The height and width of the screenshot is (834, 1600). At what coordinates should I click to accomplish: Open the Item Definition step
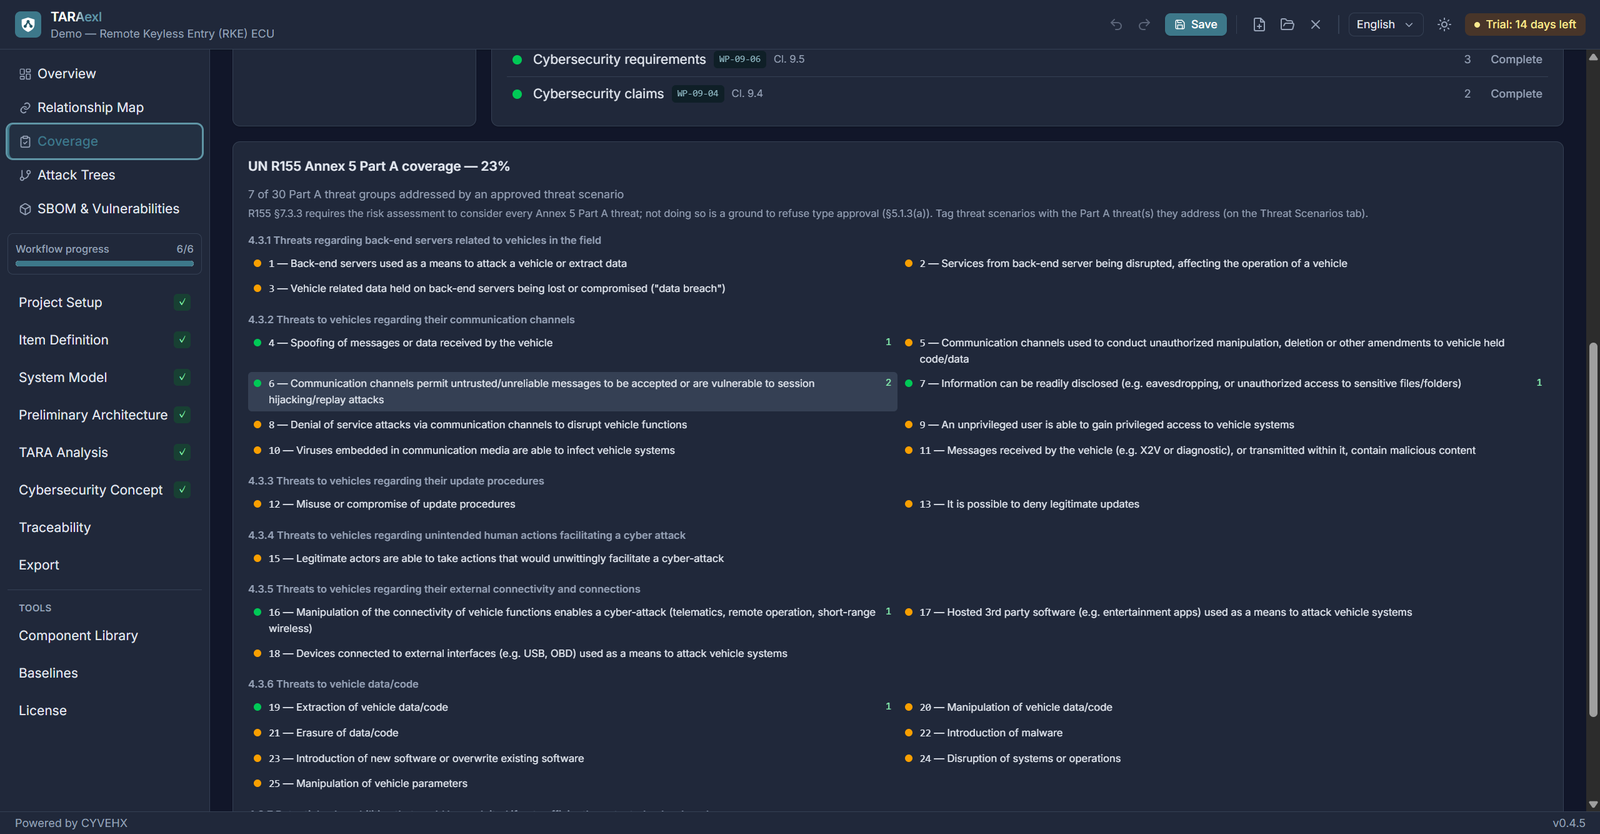(x=105, y=340)
